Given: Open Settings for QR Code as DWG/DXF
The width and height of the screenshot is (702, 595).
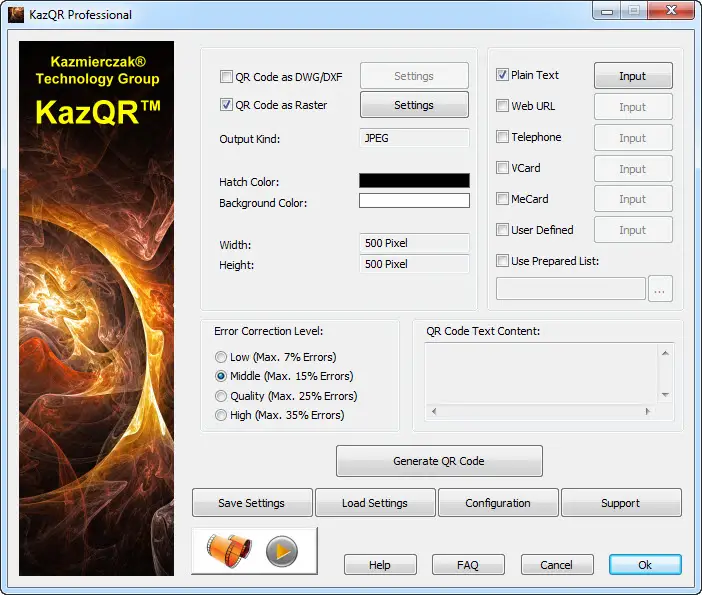Looking at the screenshot, I should (x=414, y=76).
